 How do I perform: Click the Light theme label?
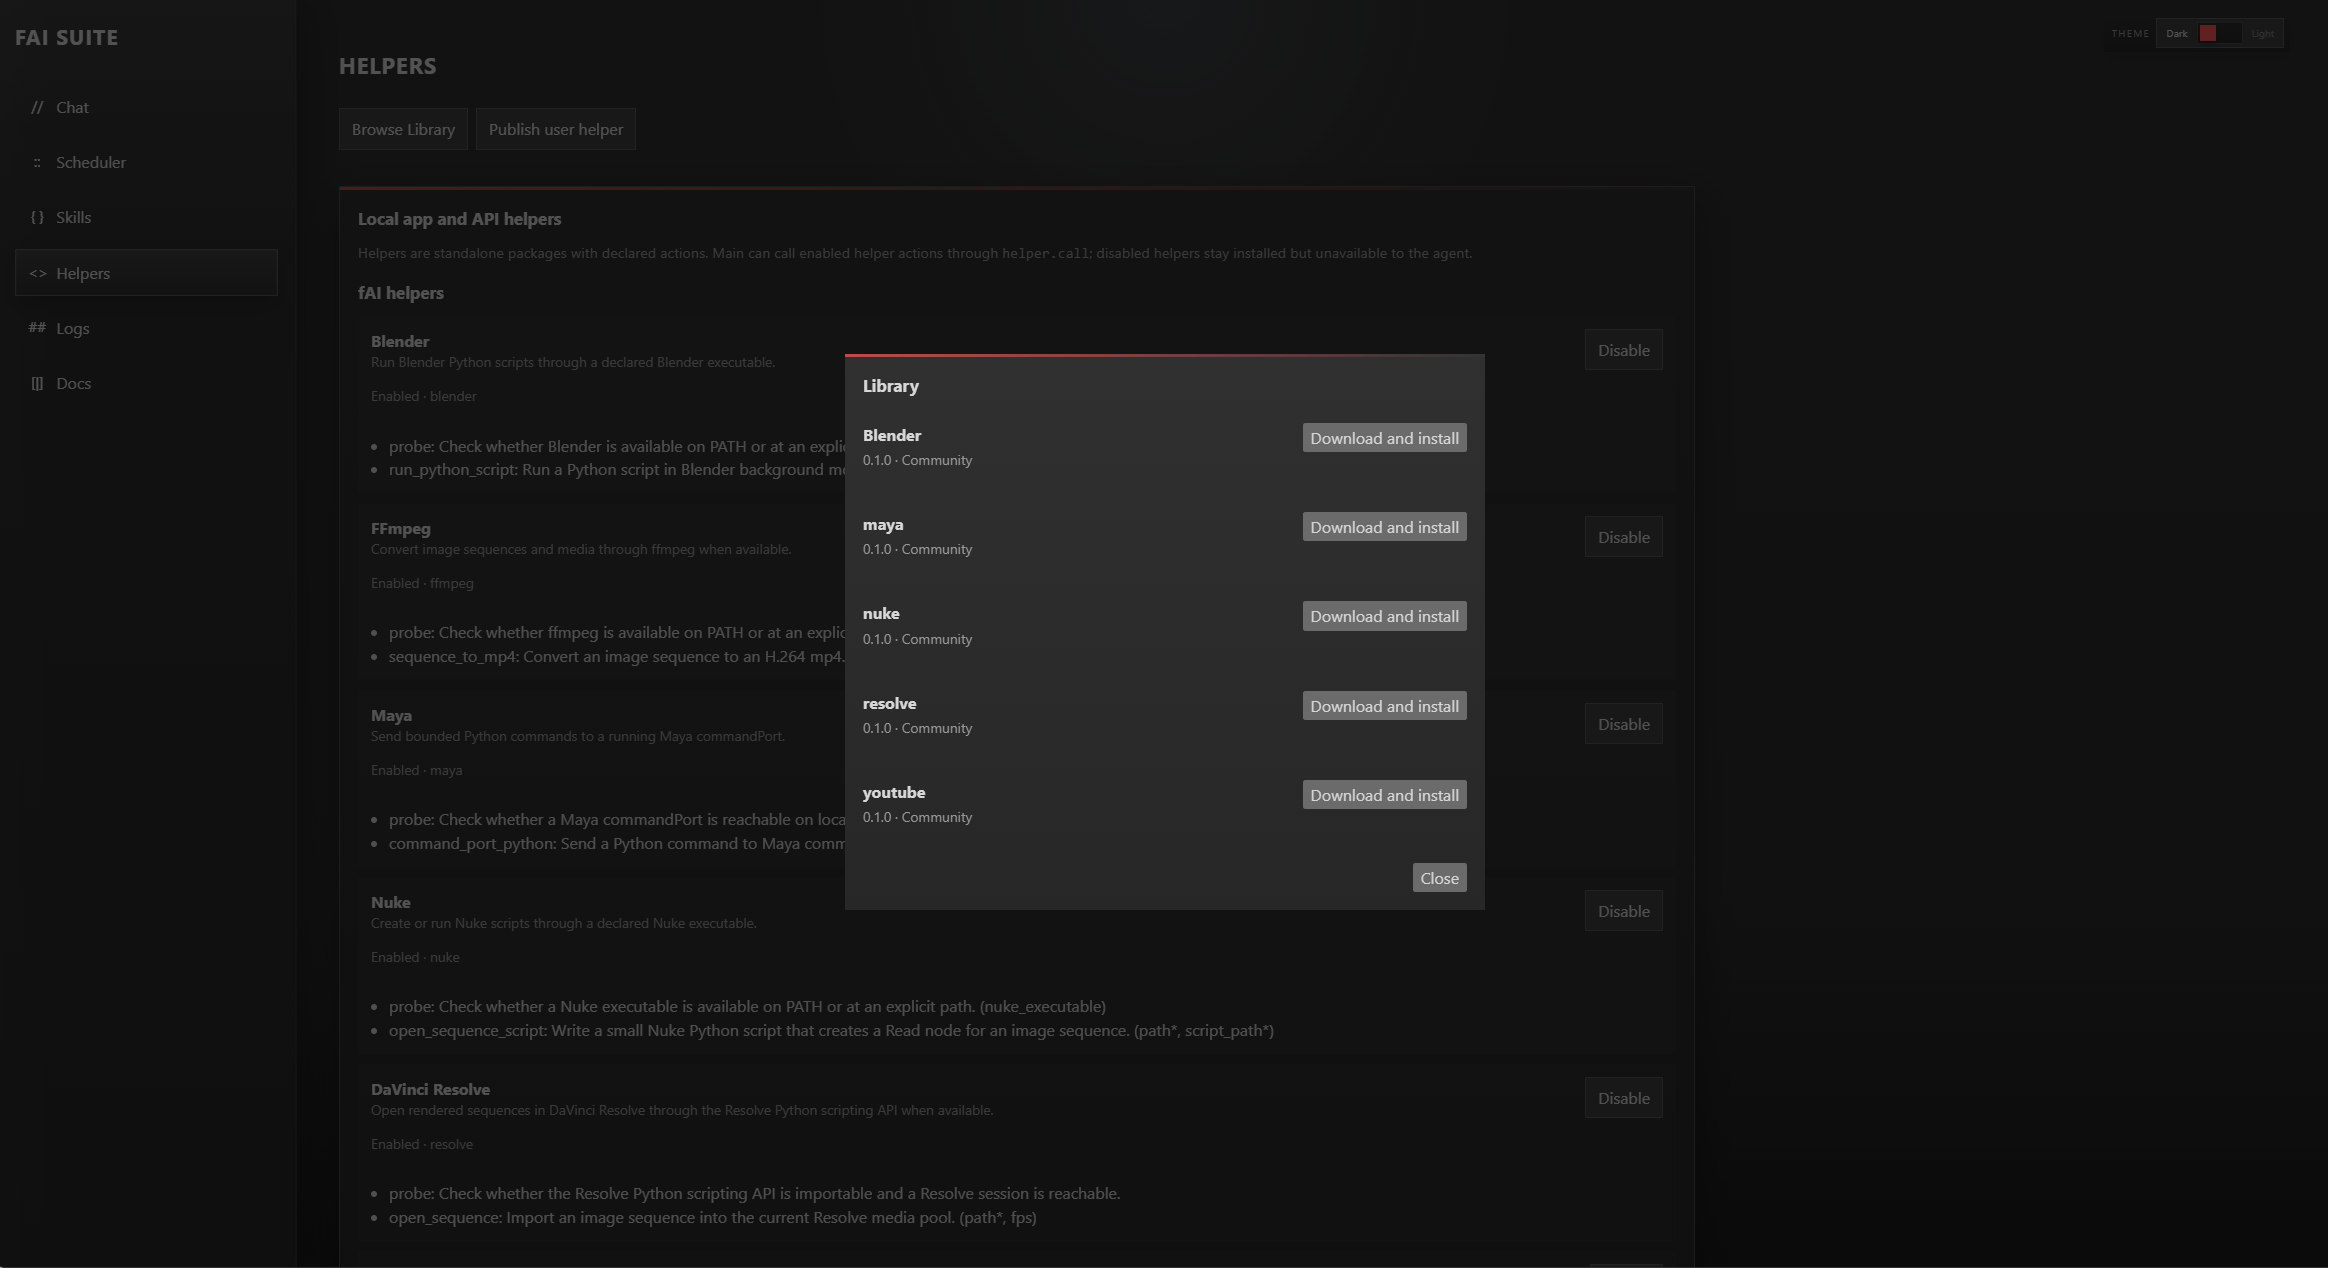[x=2262, y=34]
